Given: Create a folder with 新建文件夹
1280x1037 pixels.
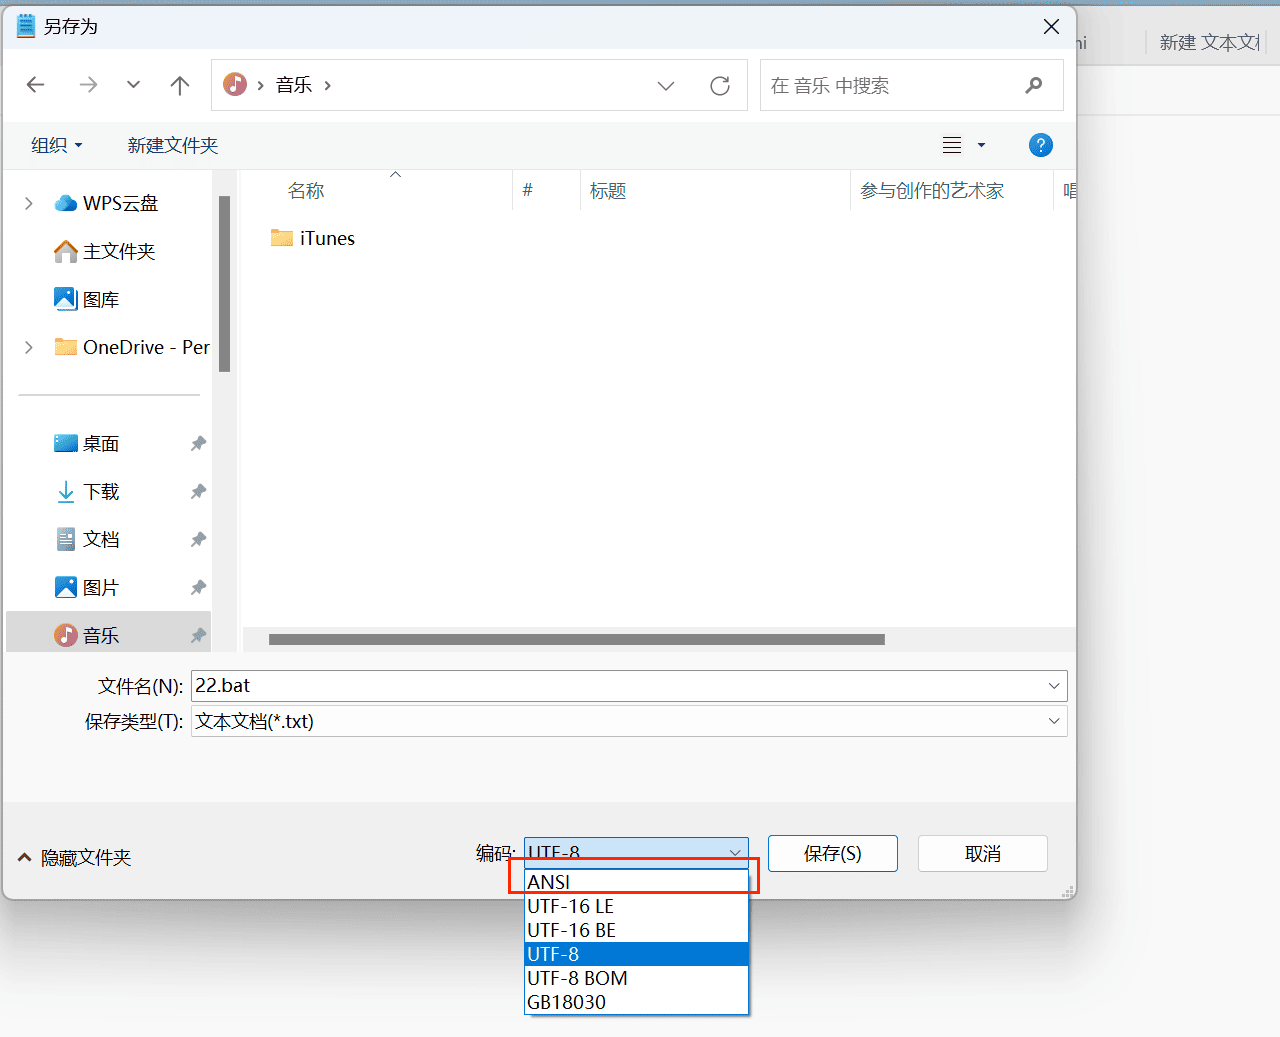Looking at the screenshot, I should (x=172, y=145).
